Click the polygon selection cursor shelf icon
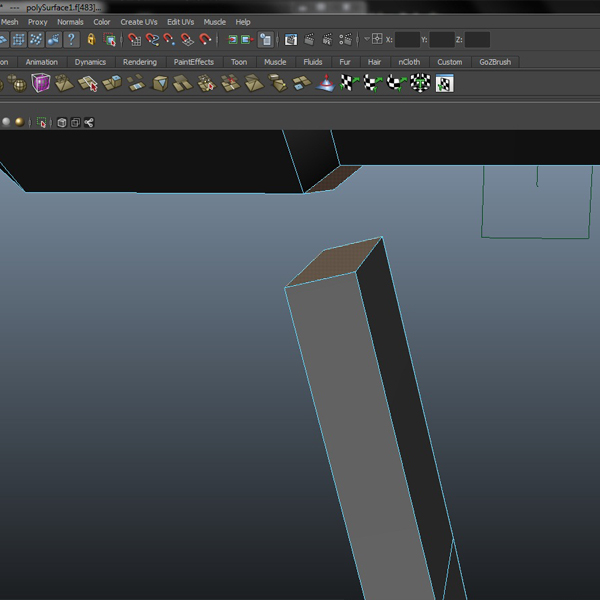The width and height of the screenshot is (600, 600). pos(88,83)
